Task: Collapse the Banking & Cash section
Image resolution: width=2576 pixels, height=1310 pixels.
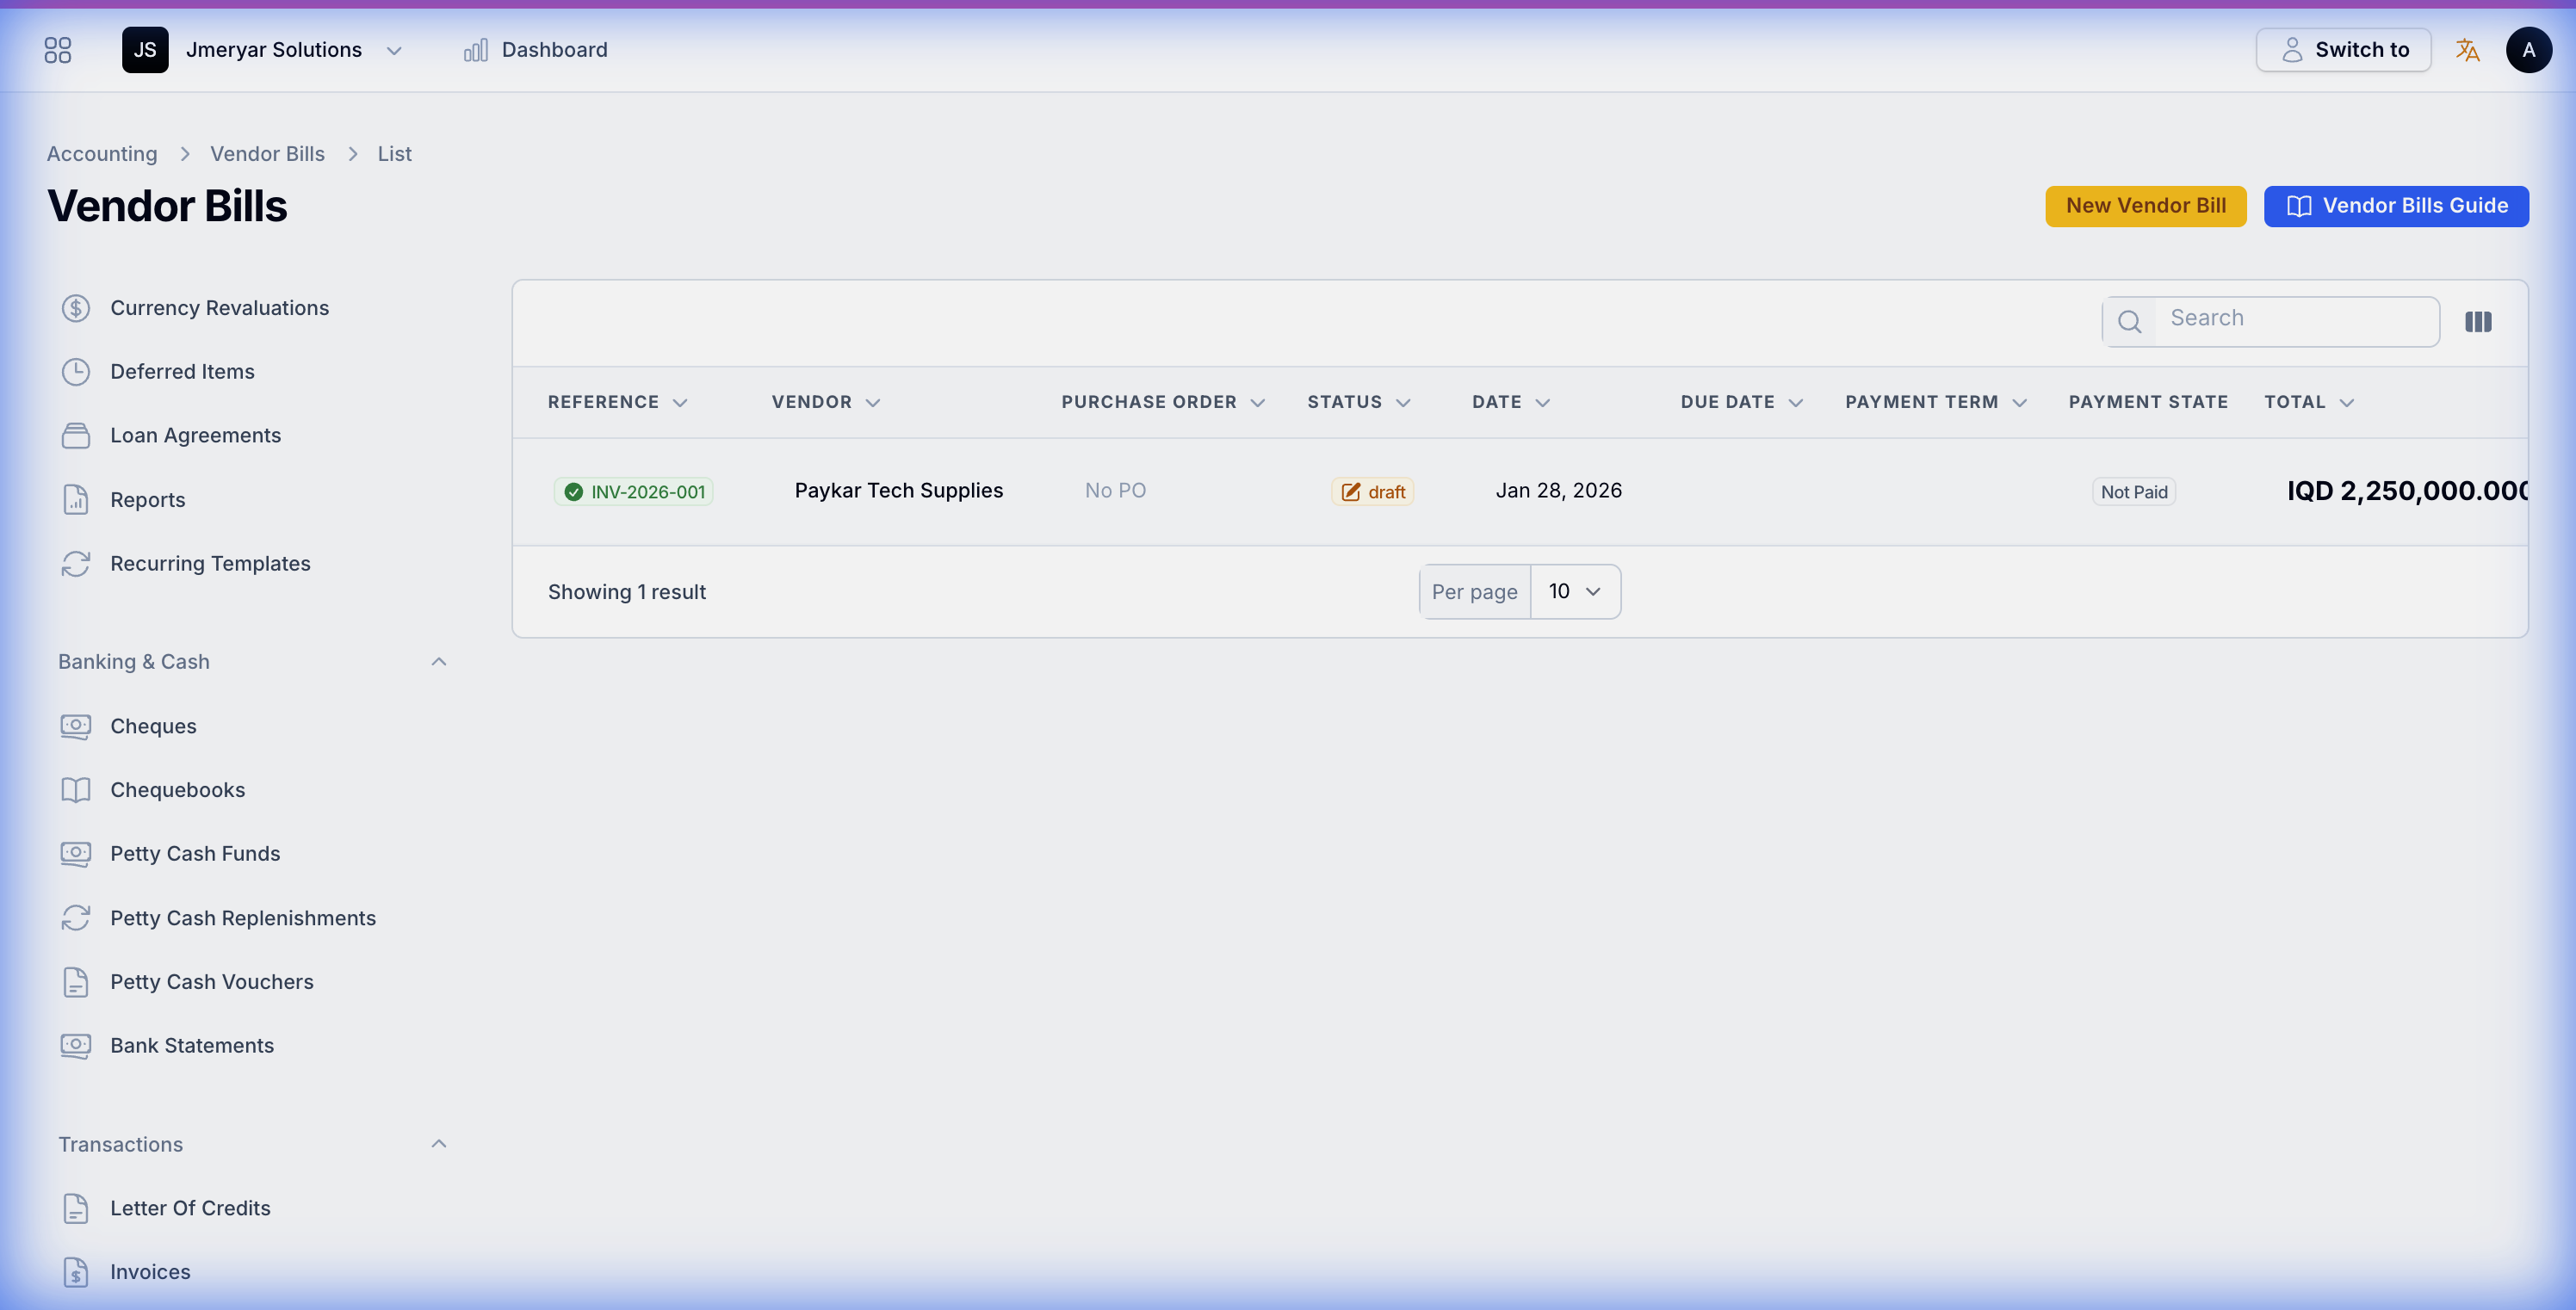Action: click(x=439, y=661)
